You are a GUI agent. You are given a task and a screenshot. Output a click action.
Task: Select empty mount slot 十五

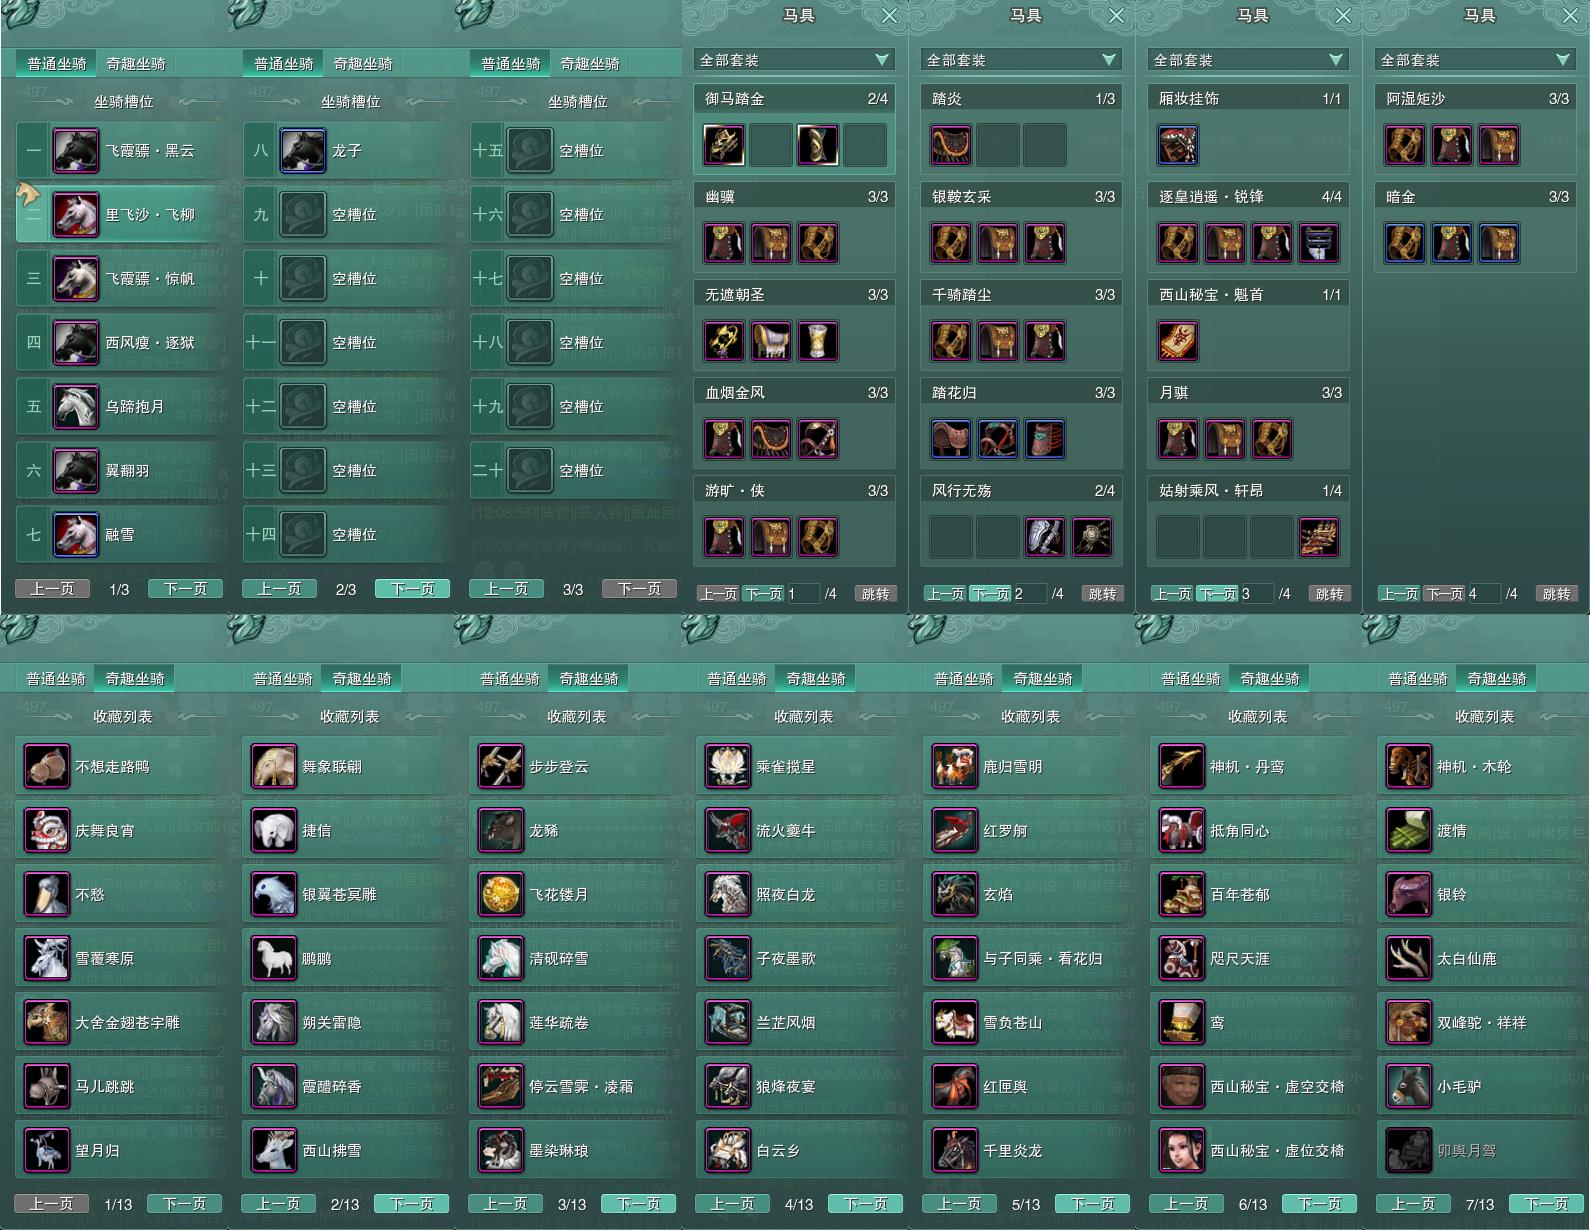point(575,150)
